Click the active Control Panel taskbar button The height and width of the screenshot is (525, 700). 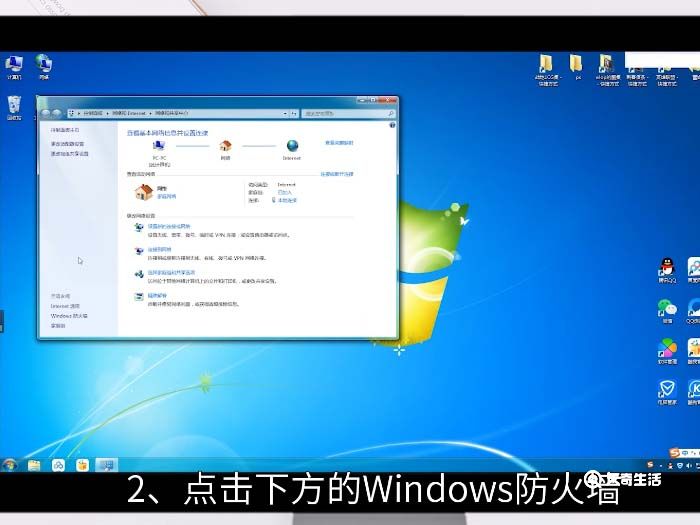click(107, 465)
